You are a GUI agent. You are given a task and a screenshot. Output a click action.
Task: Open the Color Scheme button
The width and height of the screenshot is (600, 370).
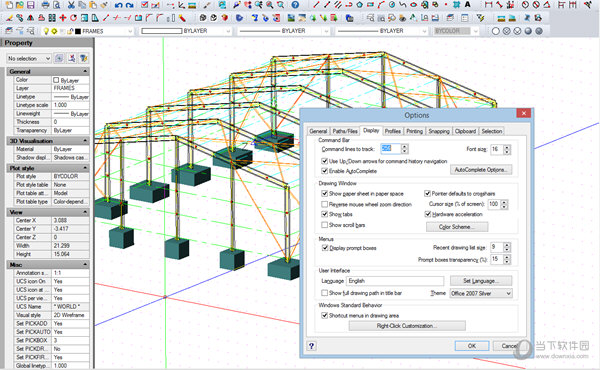pos(457,227)
